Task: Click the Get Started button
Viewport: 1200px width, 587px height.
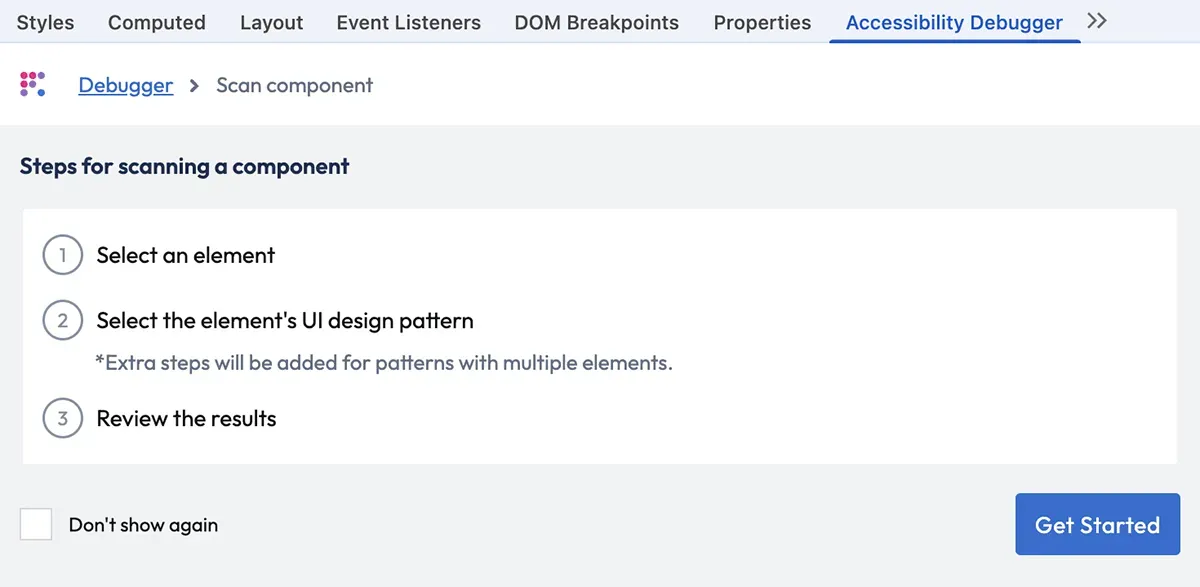Action: click(1097, 524)
